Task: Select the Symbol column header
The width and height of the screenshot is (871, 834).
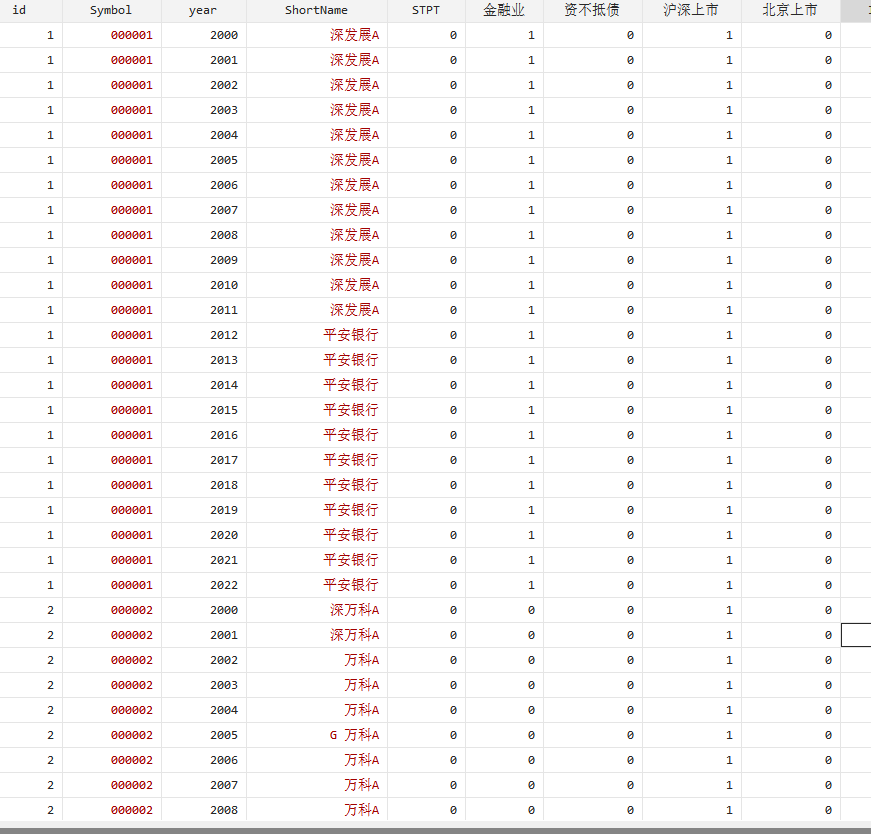Action: (111, 10)
